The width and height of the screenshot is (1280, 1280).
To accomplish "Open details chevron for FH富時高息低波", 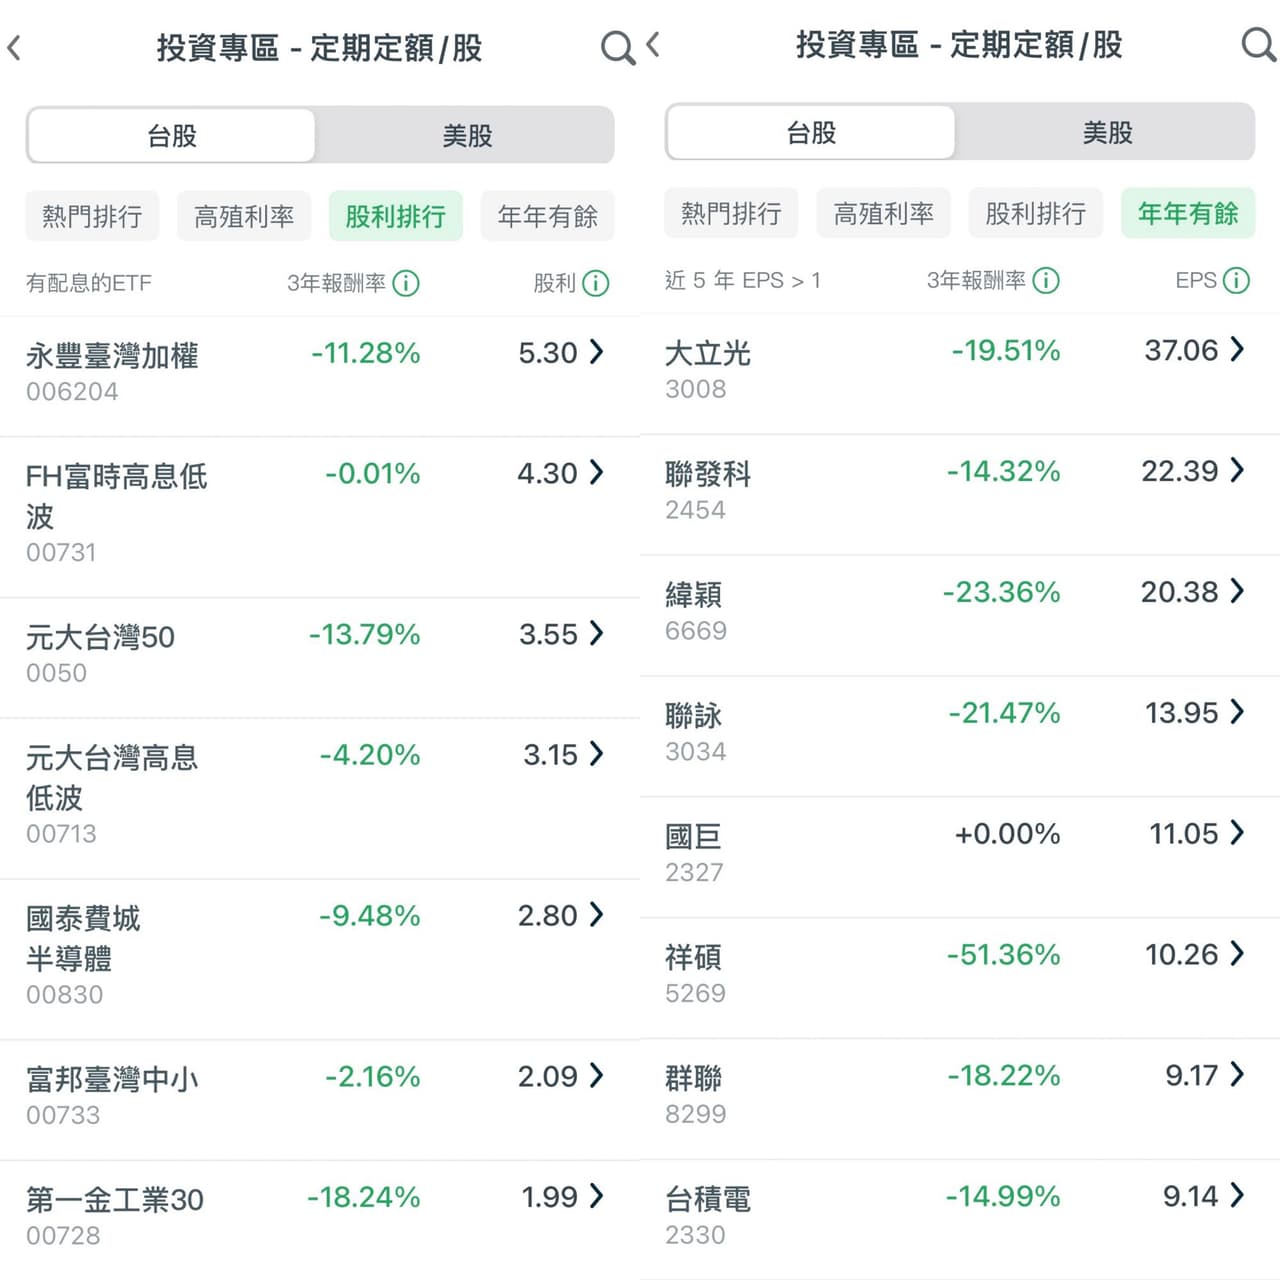I will click(597, 472).
